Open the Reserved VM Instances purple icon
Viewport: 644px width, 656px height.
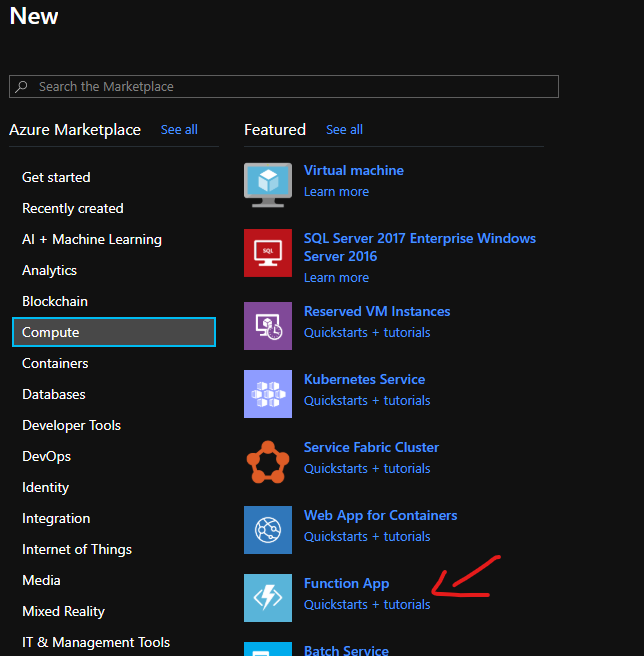coord(268,326)
